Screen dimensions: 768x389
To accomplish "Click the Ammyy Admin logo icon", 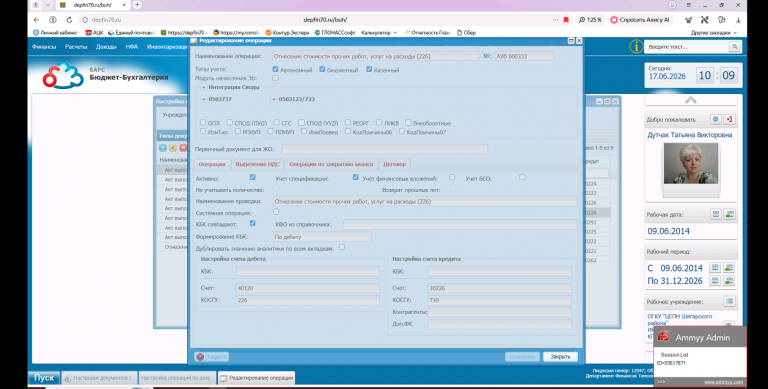I will click(x=663, y=337).
